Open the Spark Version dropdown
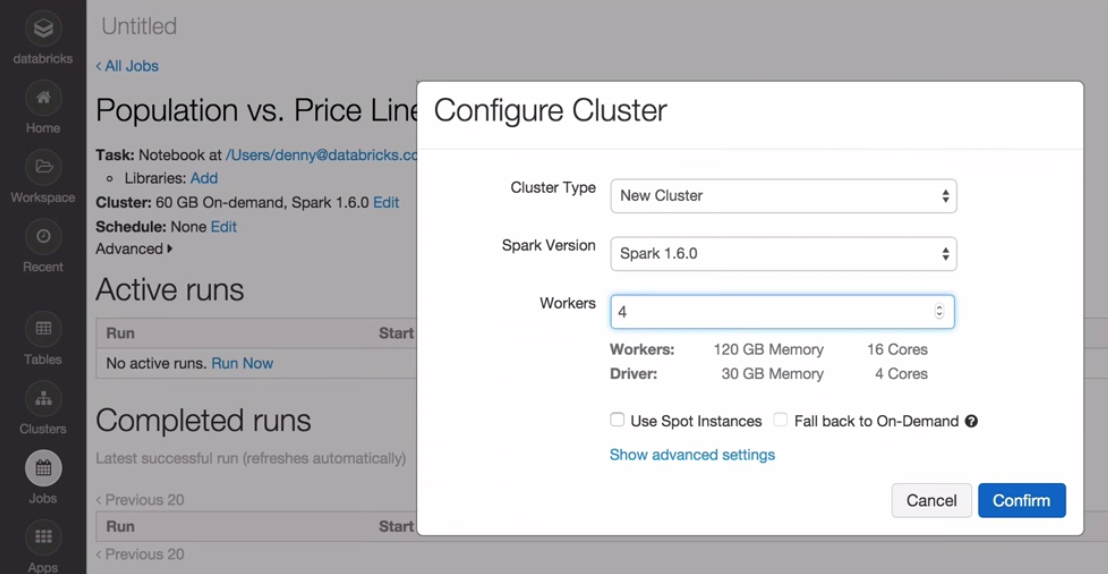Viewport: 1108px width, 574px height. click(x=783, y=254)
